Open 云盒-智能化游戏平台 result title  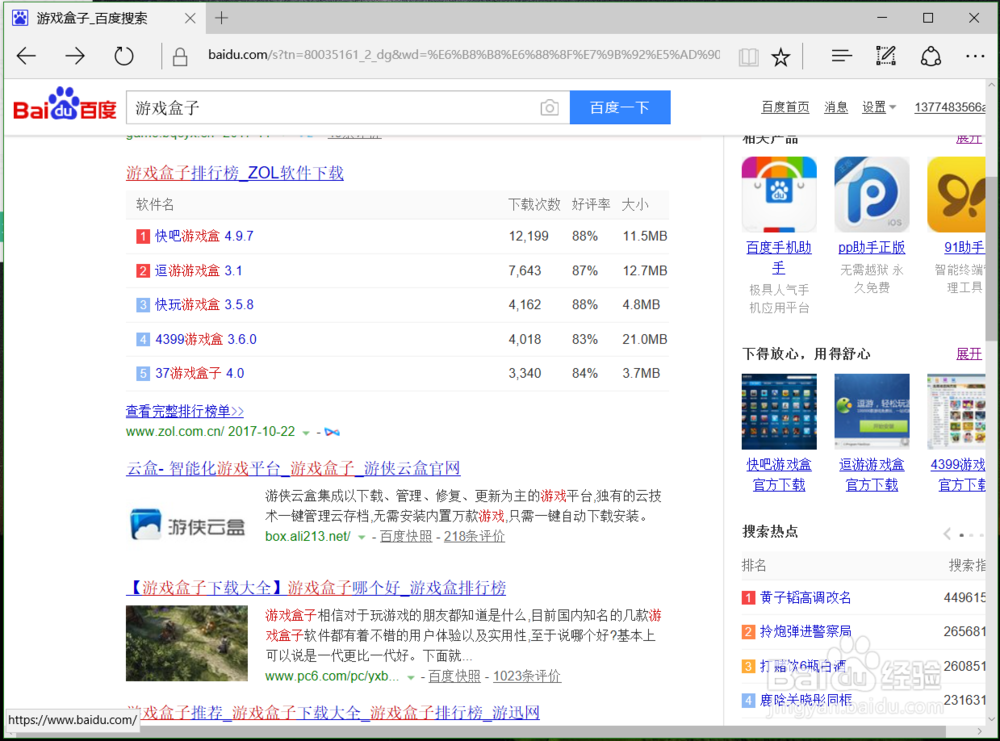click(293, 469)
